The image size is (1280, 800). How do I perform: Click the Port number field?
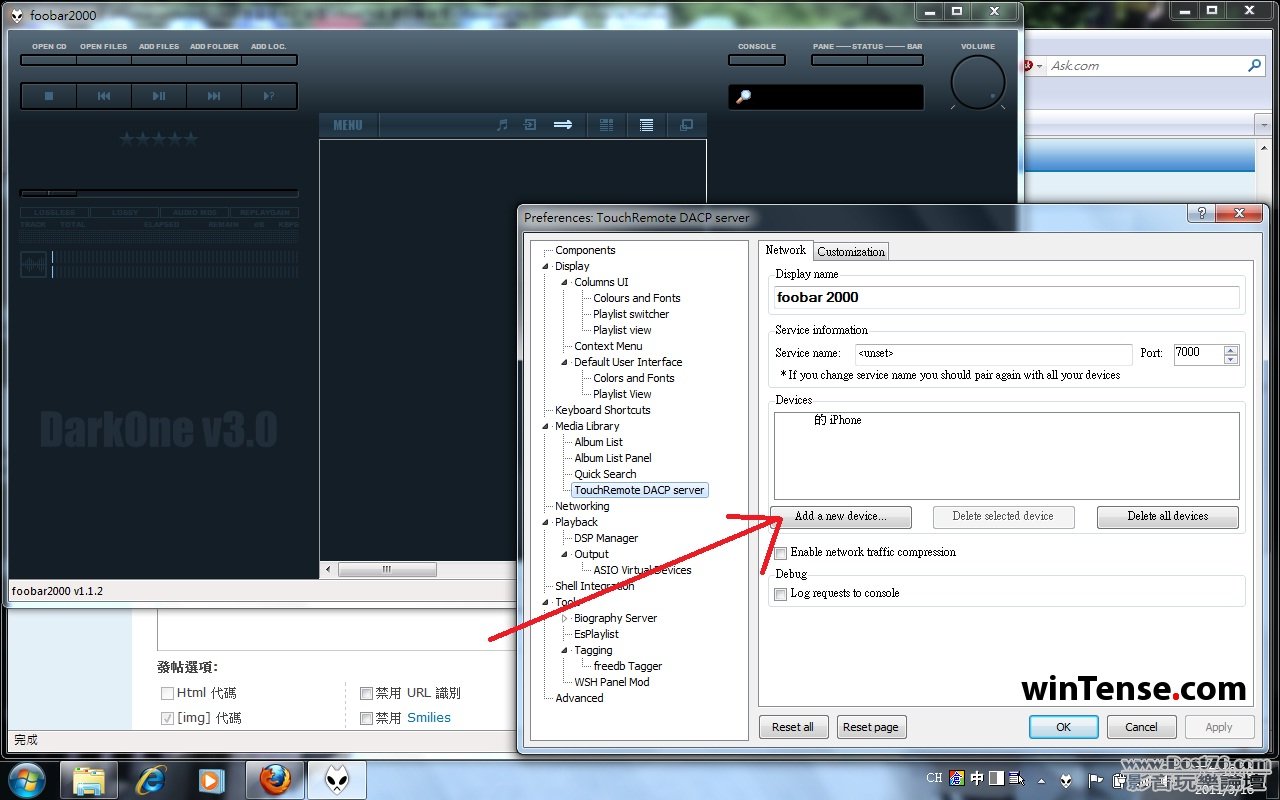click(1197, 353)
